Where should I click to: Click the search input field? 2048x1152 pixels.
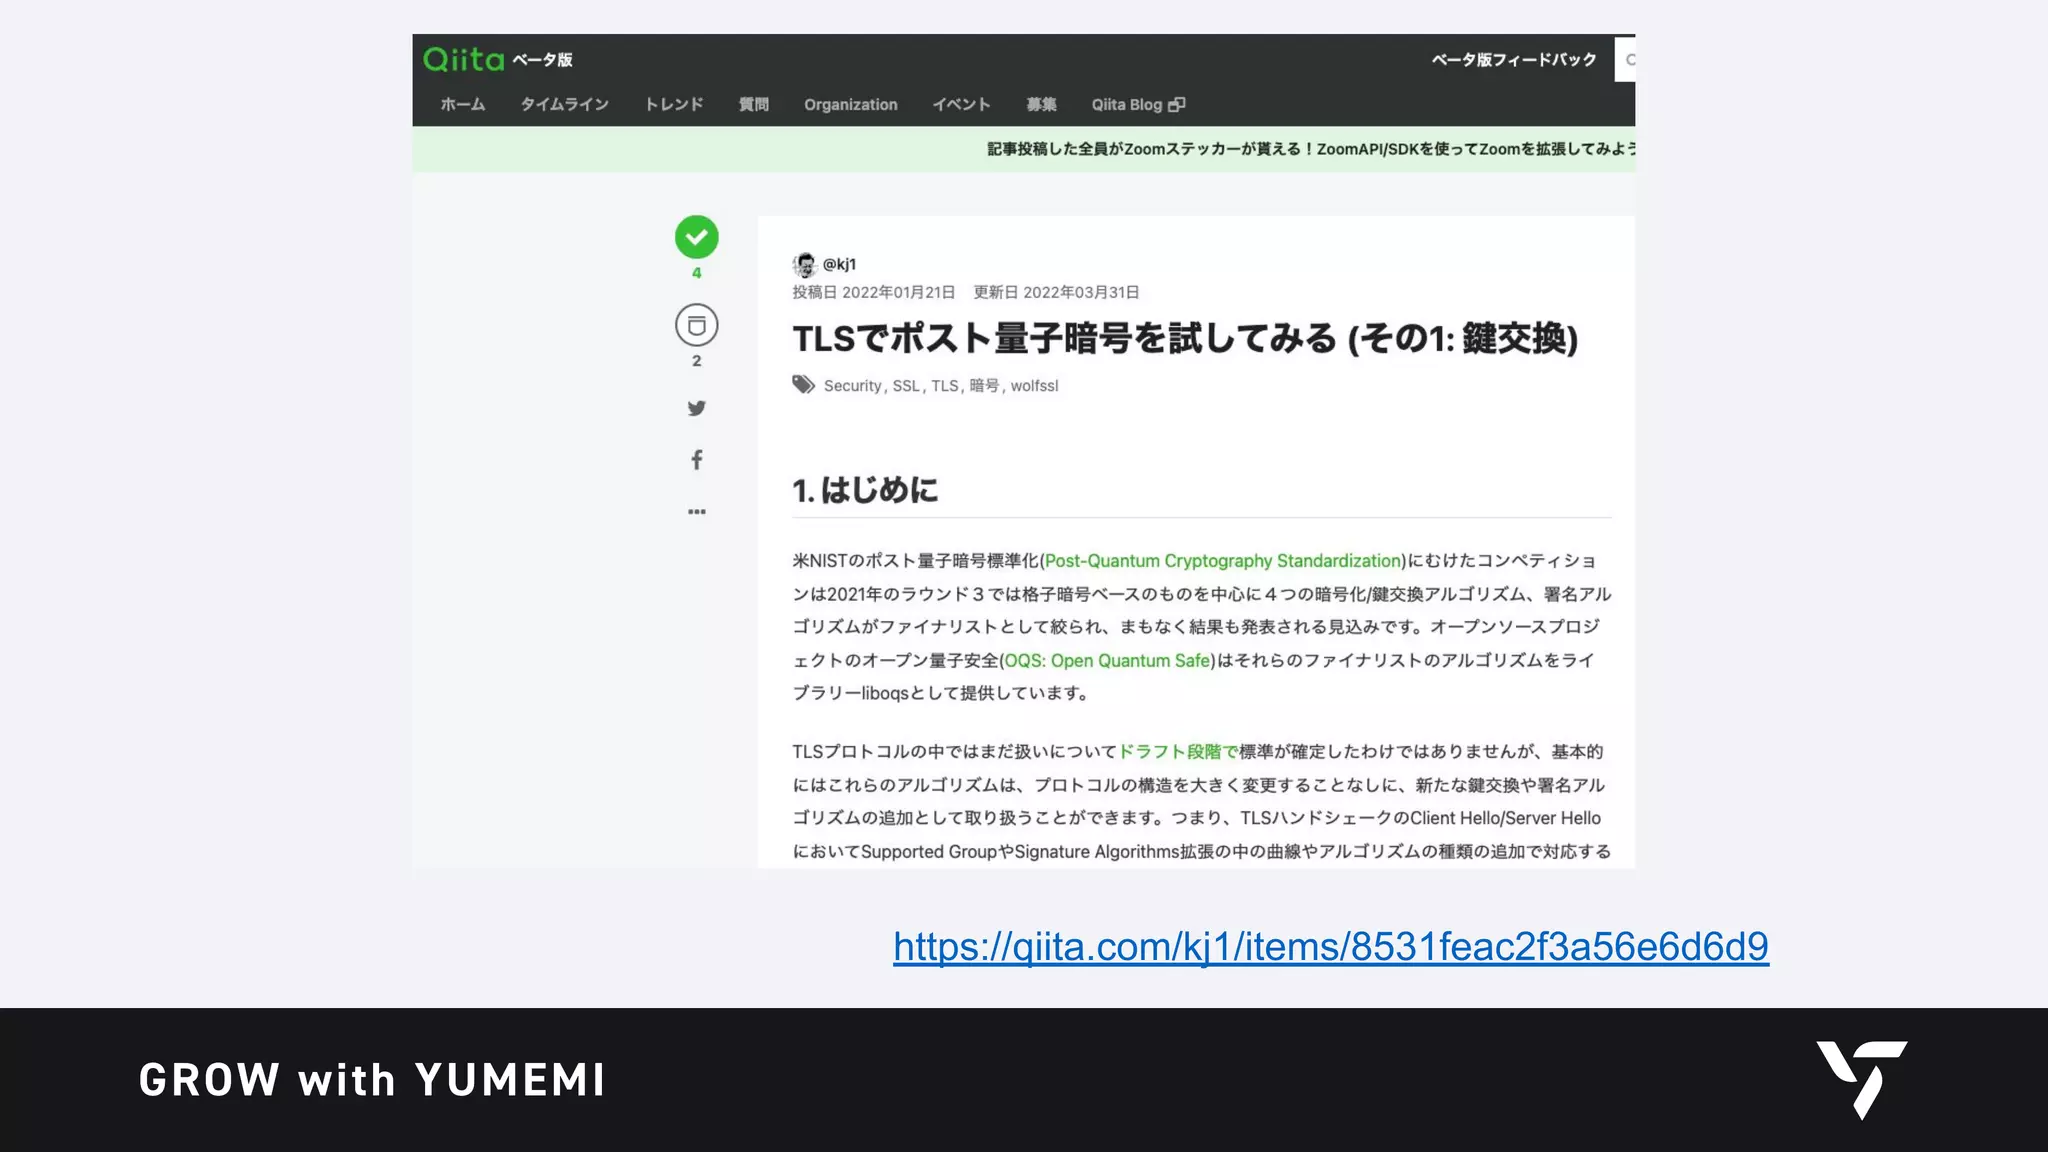coord(1626,60)
